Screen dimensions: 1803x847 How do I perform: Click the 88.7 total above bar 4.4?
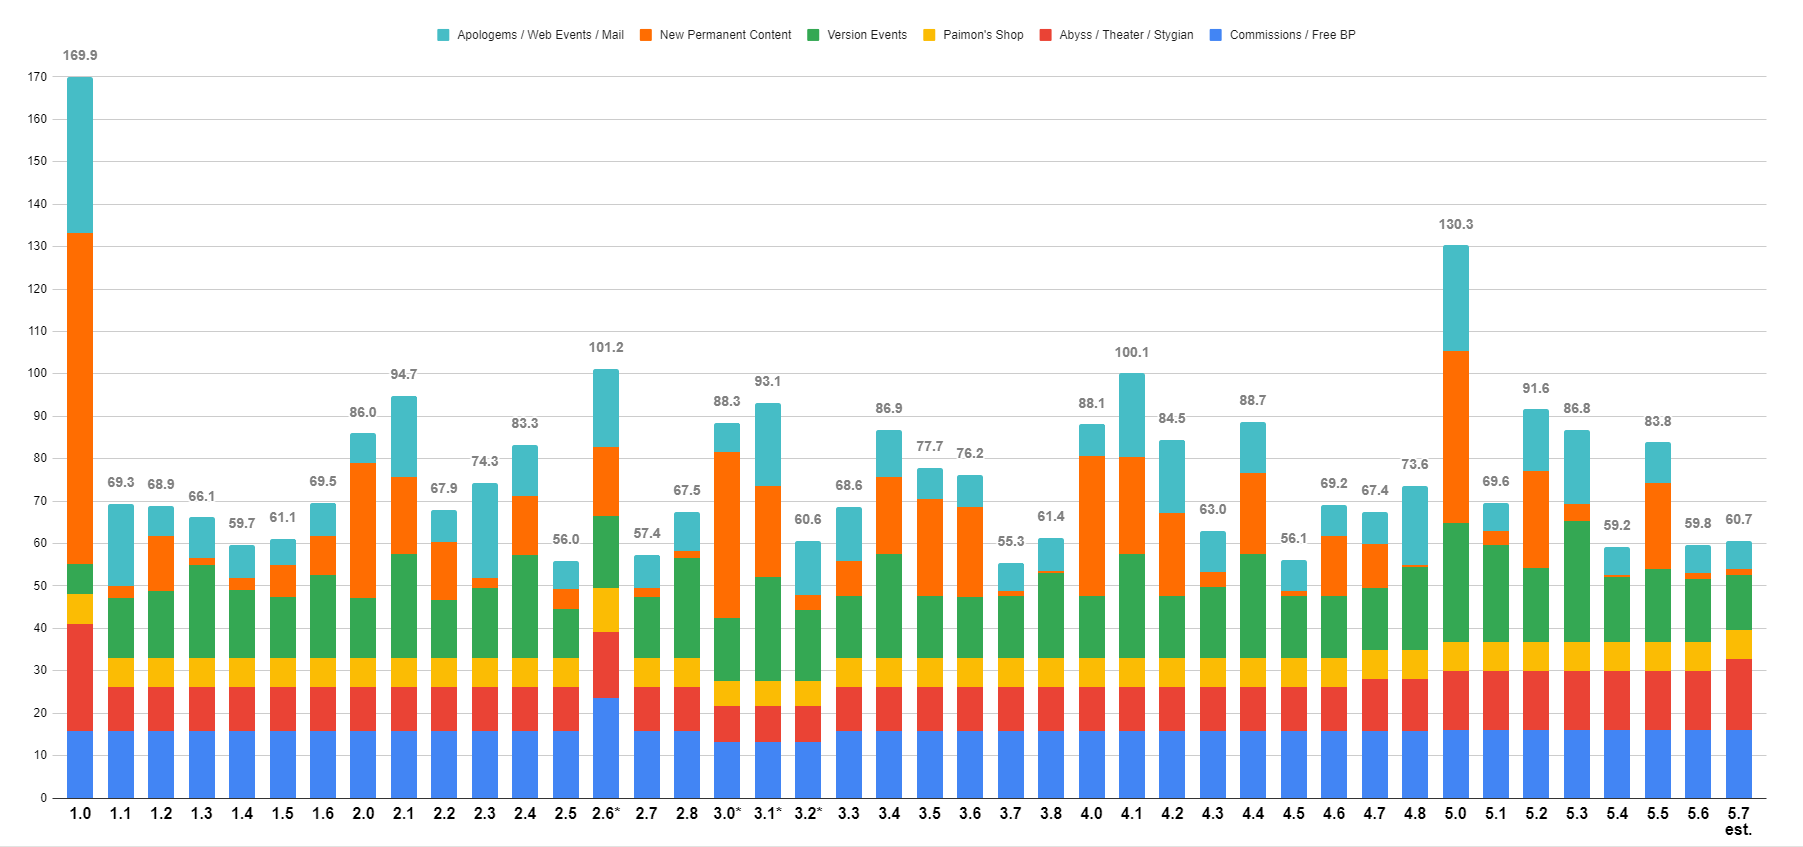click(x=1253, y=401)
